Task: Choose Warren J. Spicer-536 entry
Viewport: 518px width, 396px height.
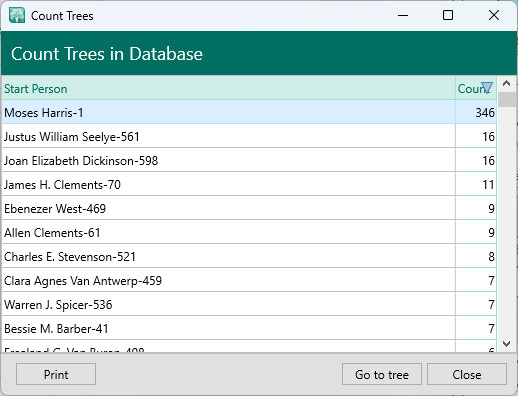Action: tap(249, 304)
